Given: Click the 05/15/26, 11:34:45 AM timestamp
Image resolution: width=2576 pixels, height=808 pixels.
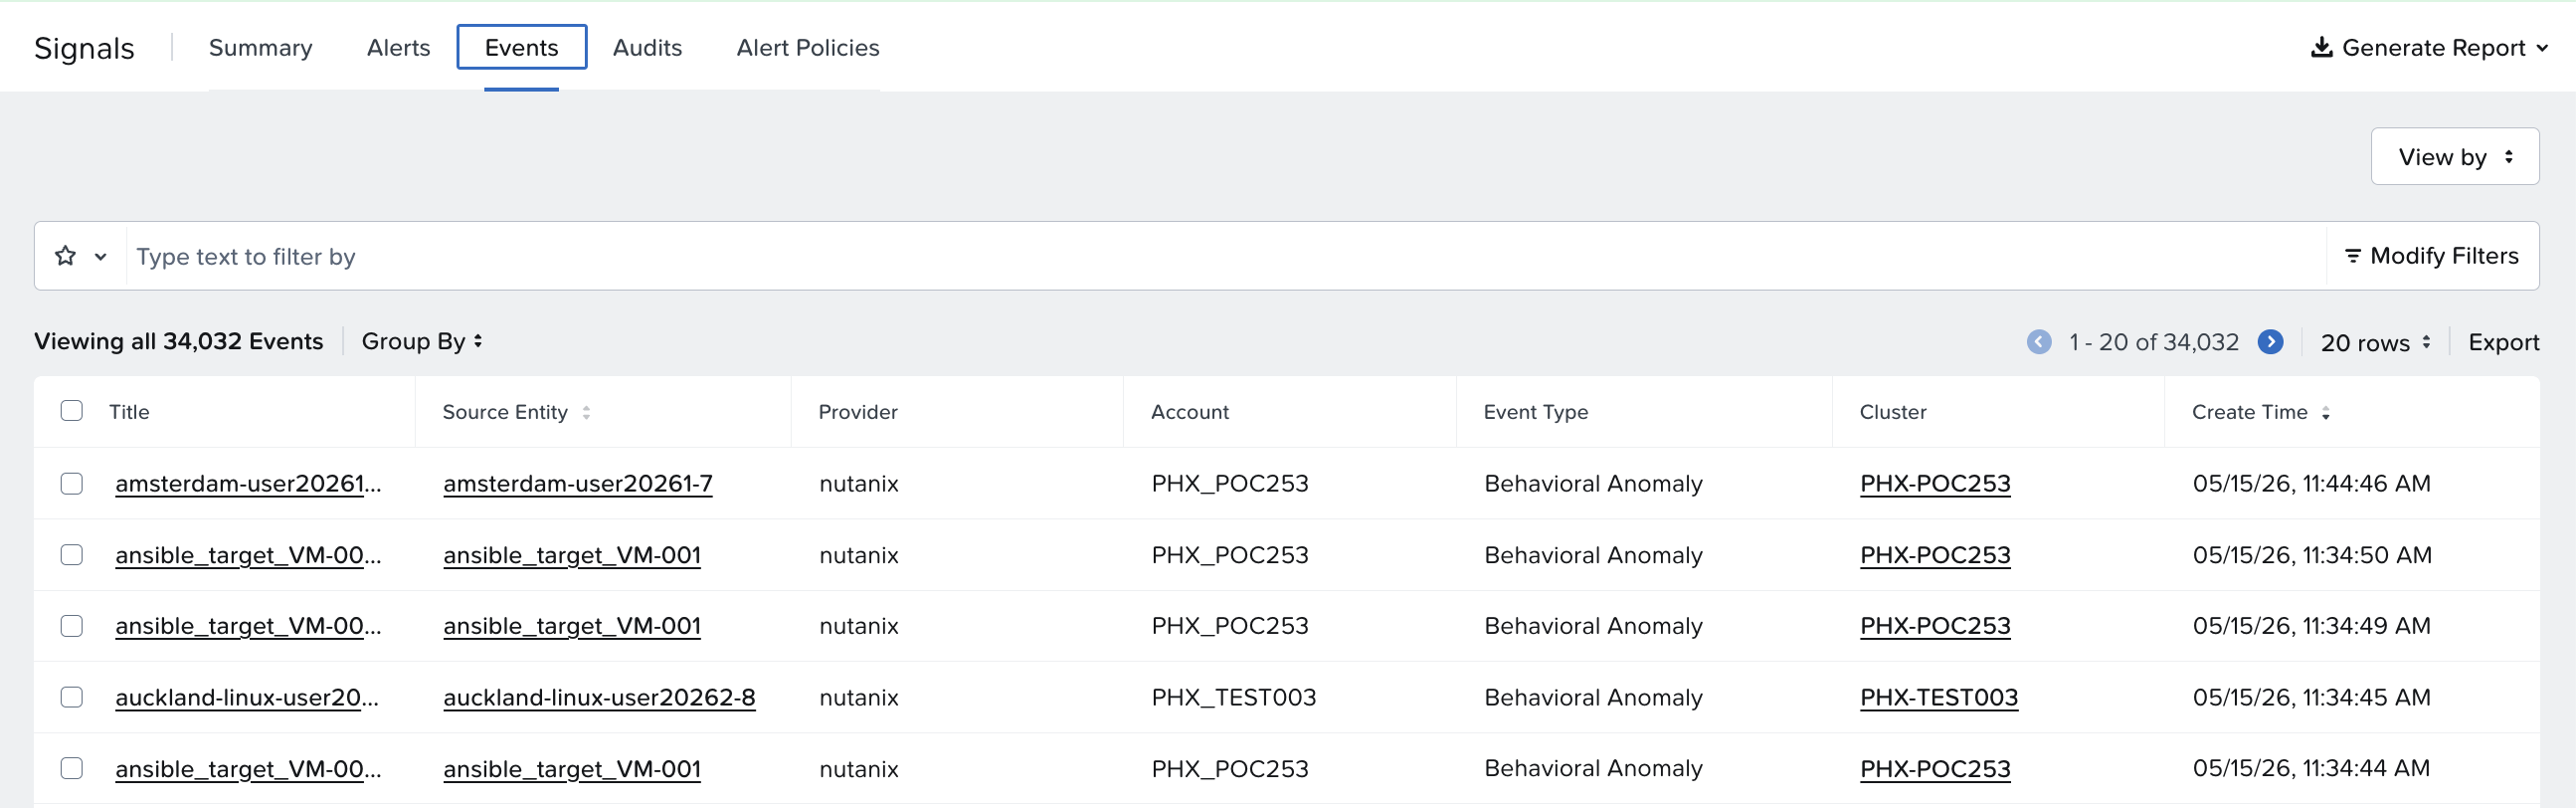Looking at the screenshot, I should (2312, 697).
